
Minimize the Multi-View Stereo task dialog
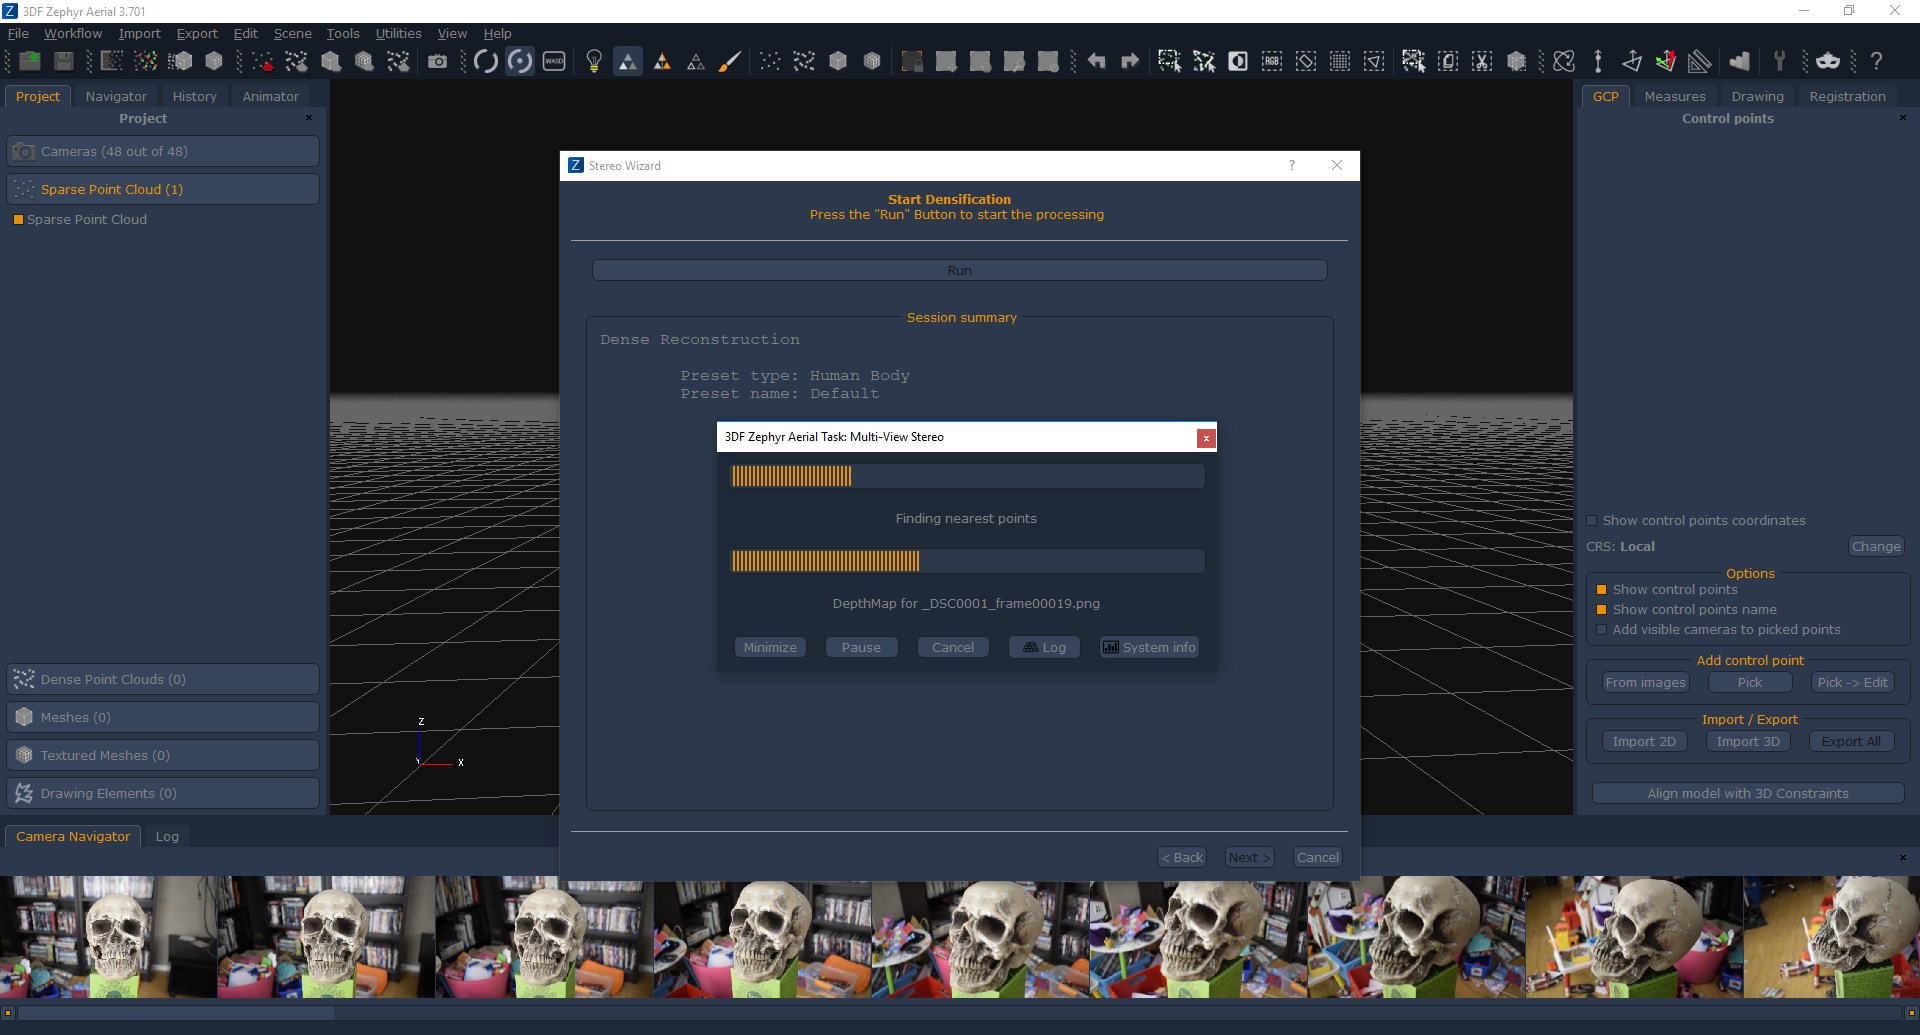770,647
